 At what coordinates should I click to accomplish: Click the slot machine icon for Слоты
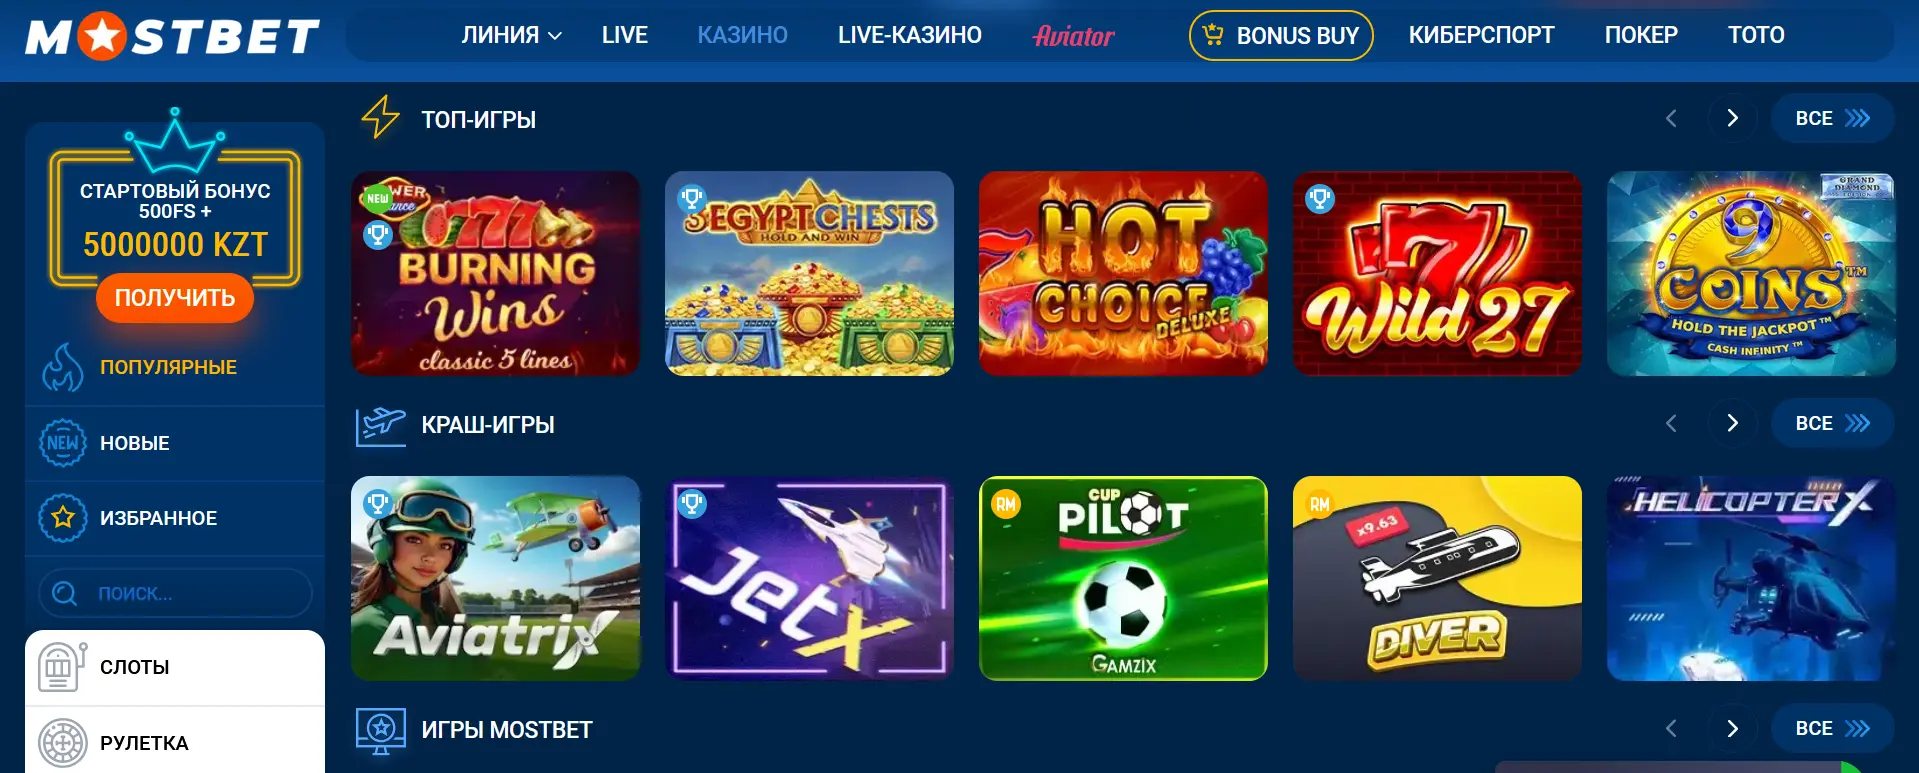62,667
